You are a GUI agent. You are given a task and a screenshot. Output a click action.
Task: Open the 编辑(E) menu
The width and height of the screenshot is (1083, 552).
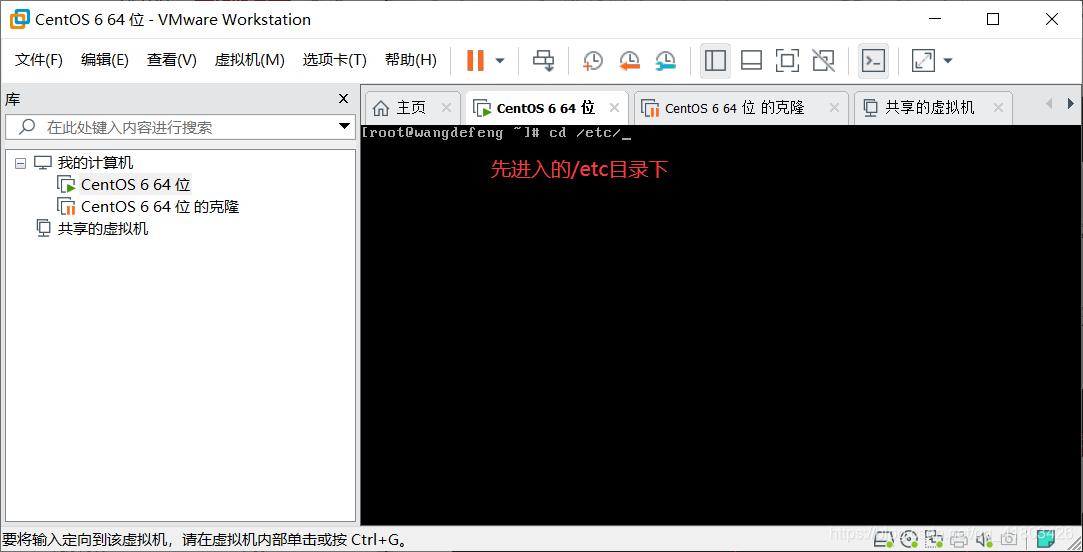pyautogui.click(x=104, y=60)
